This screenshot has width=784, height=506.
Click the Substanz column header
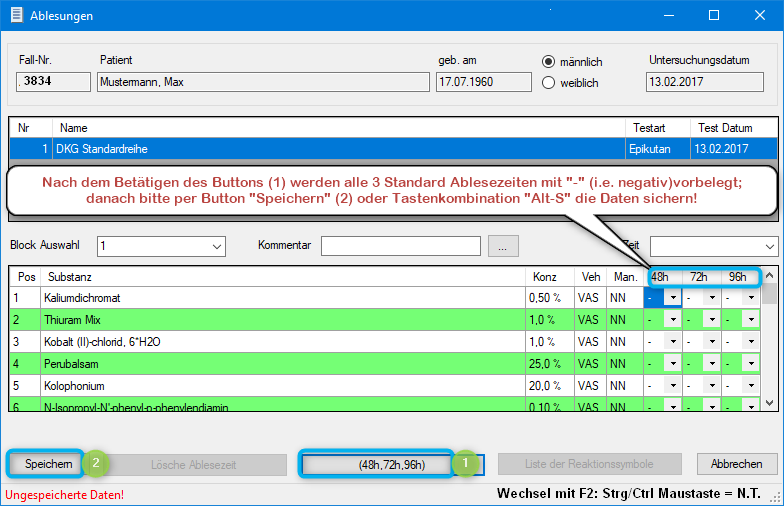pyautogui.click(x=280, y=276)
